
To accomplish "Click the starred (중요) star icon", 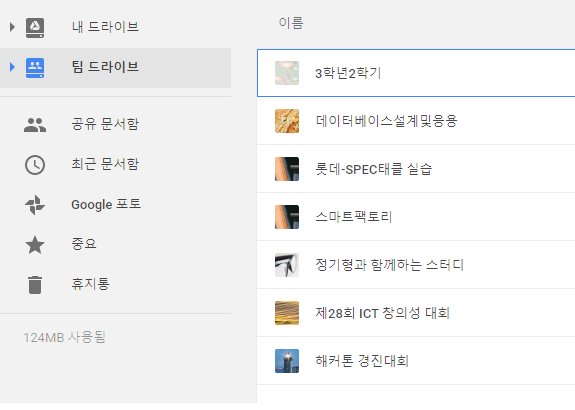I will tap(35, 245).
